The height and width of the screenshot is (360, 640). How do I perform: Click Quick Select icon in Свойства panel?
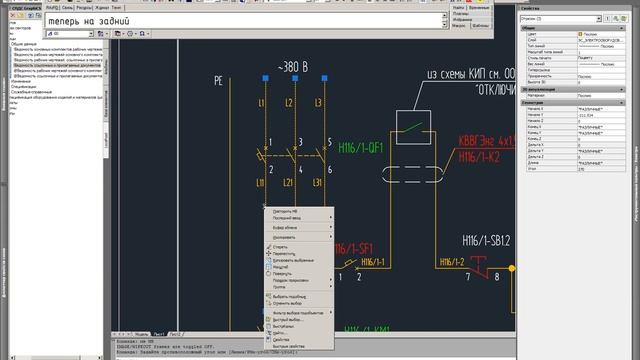coord(624,19)
